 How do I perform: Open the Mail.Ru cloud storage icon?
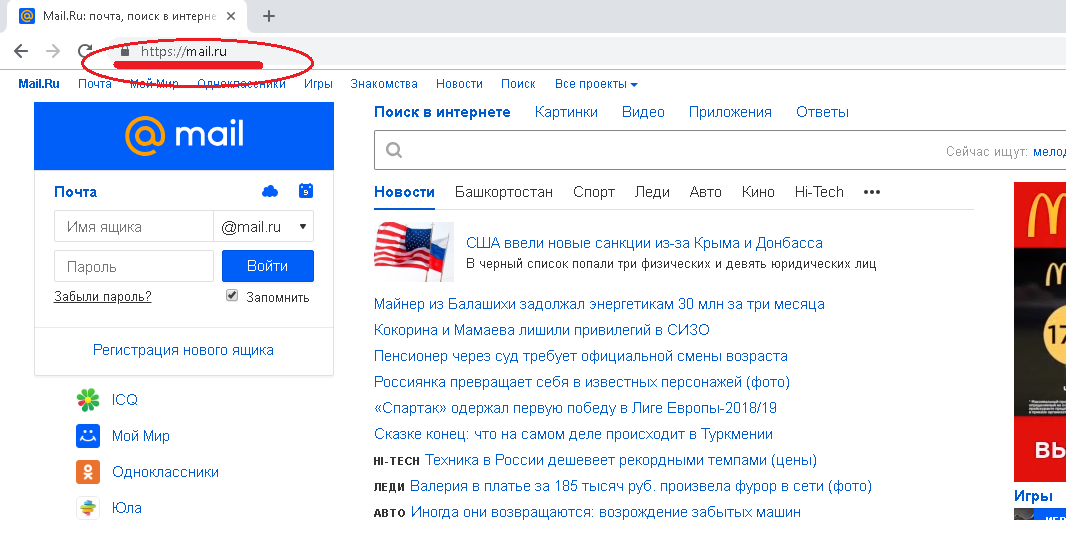(270, 192)
